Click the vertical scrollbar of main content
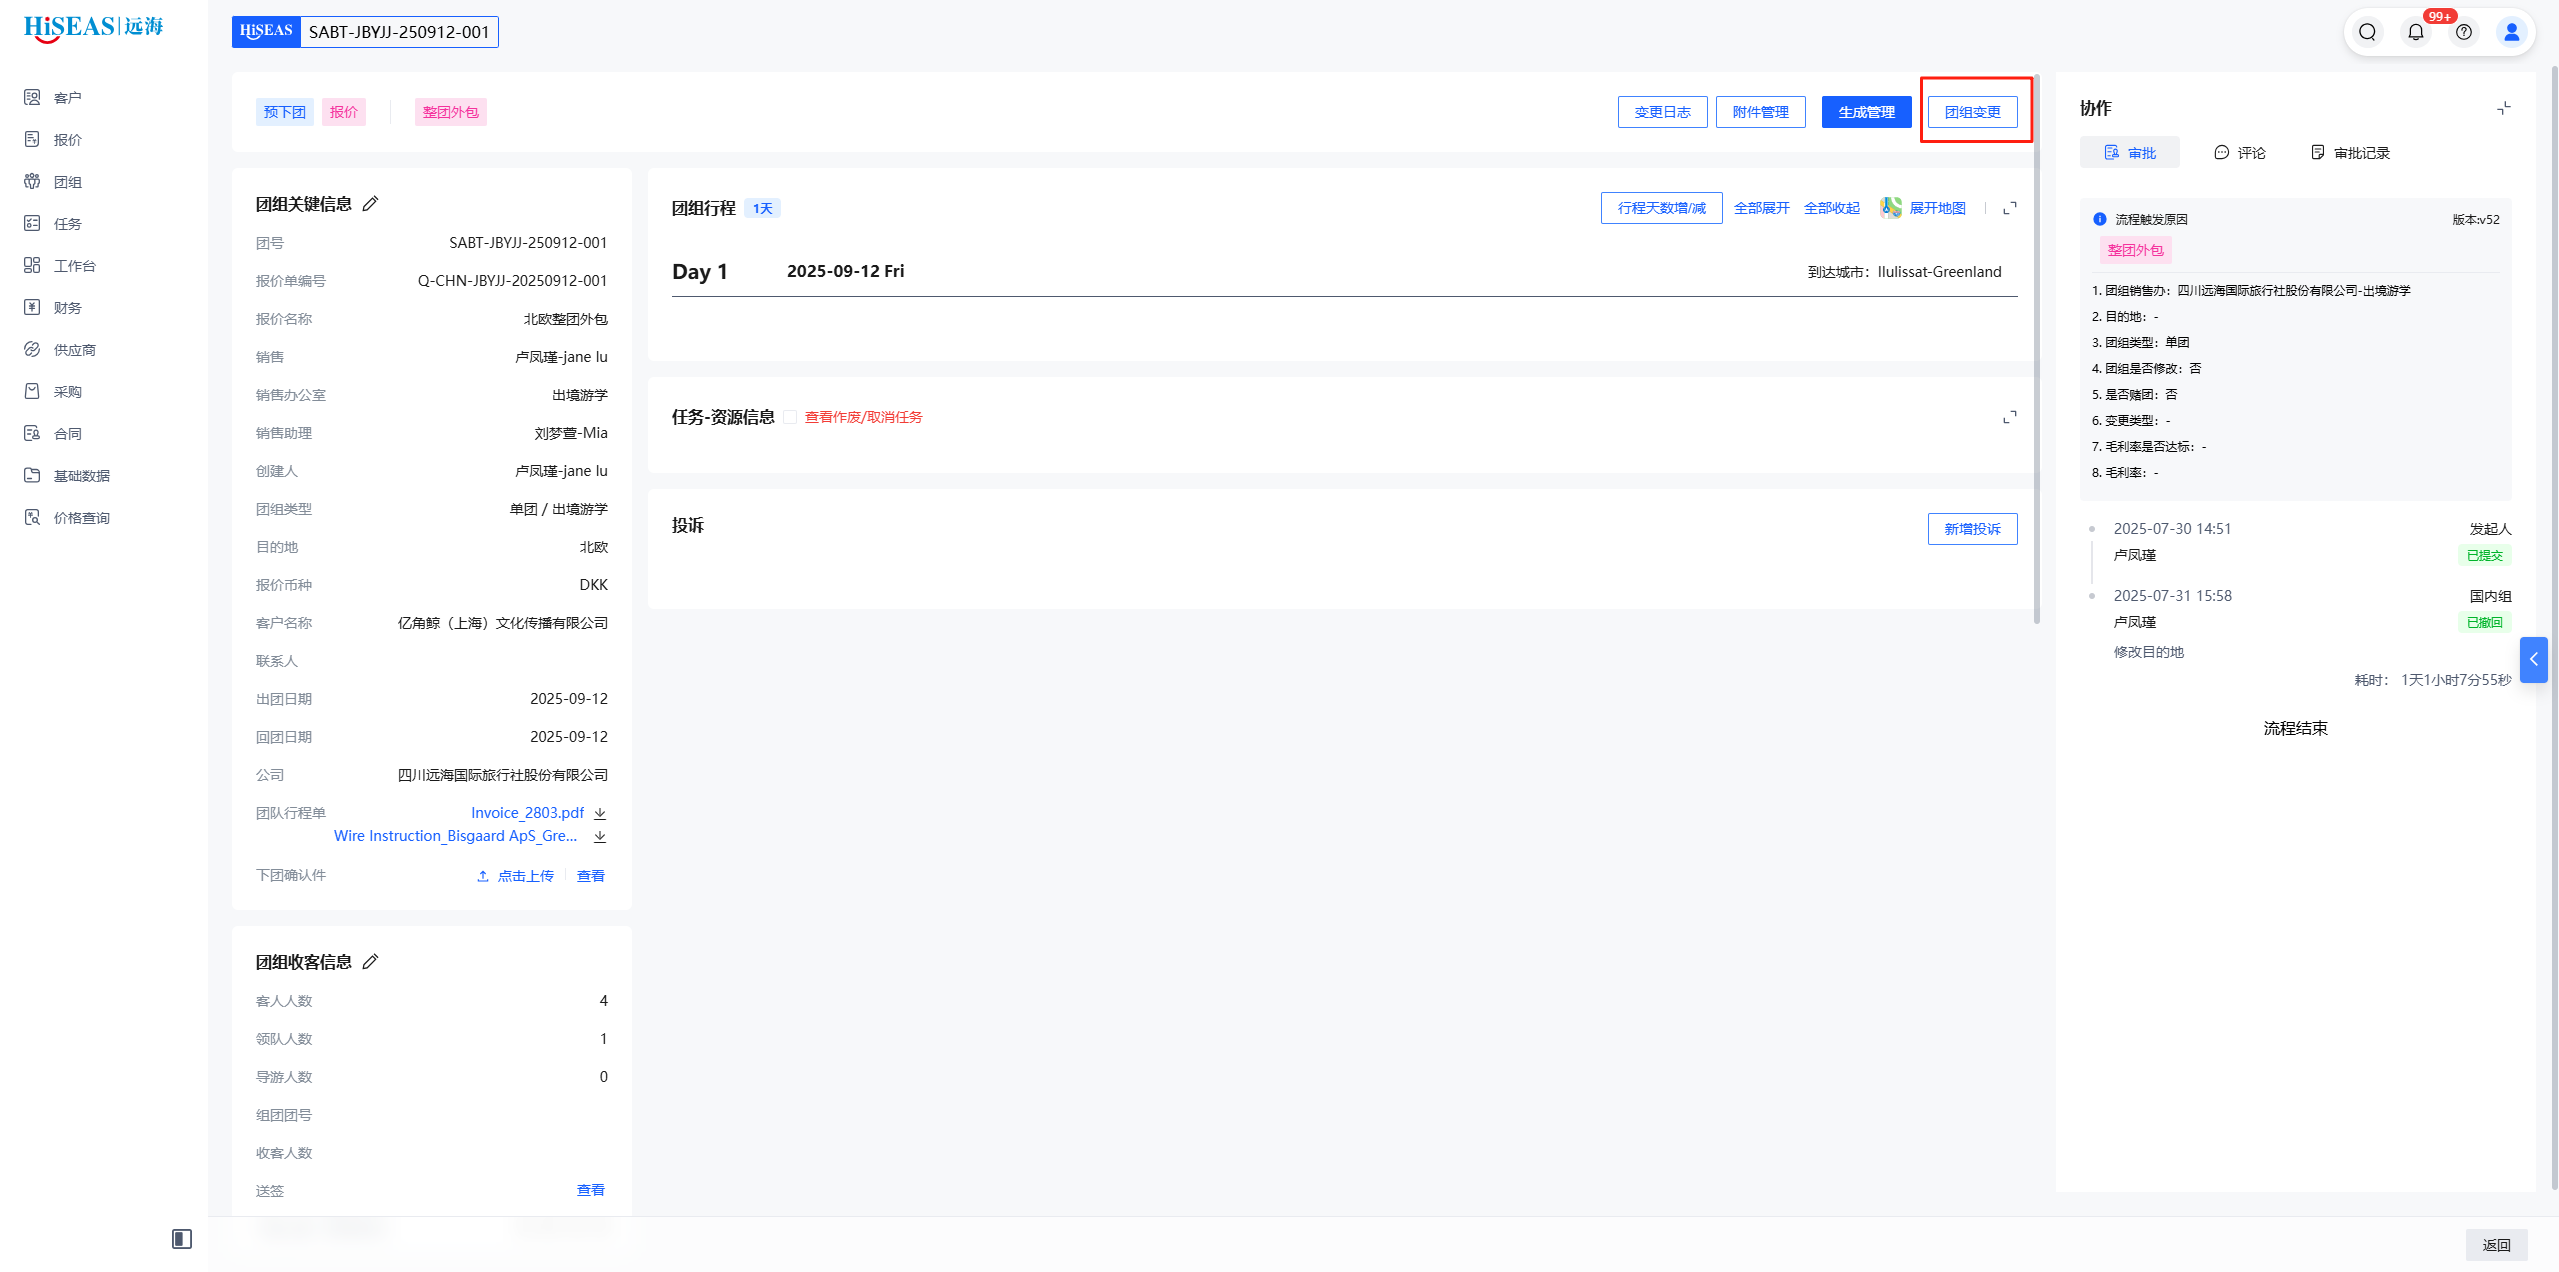Screen dimensions: 2559x1272 [2036, 350]
